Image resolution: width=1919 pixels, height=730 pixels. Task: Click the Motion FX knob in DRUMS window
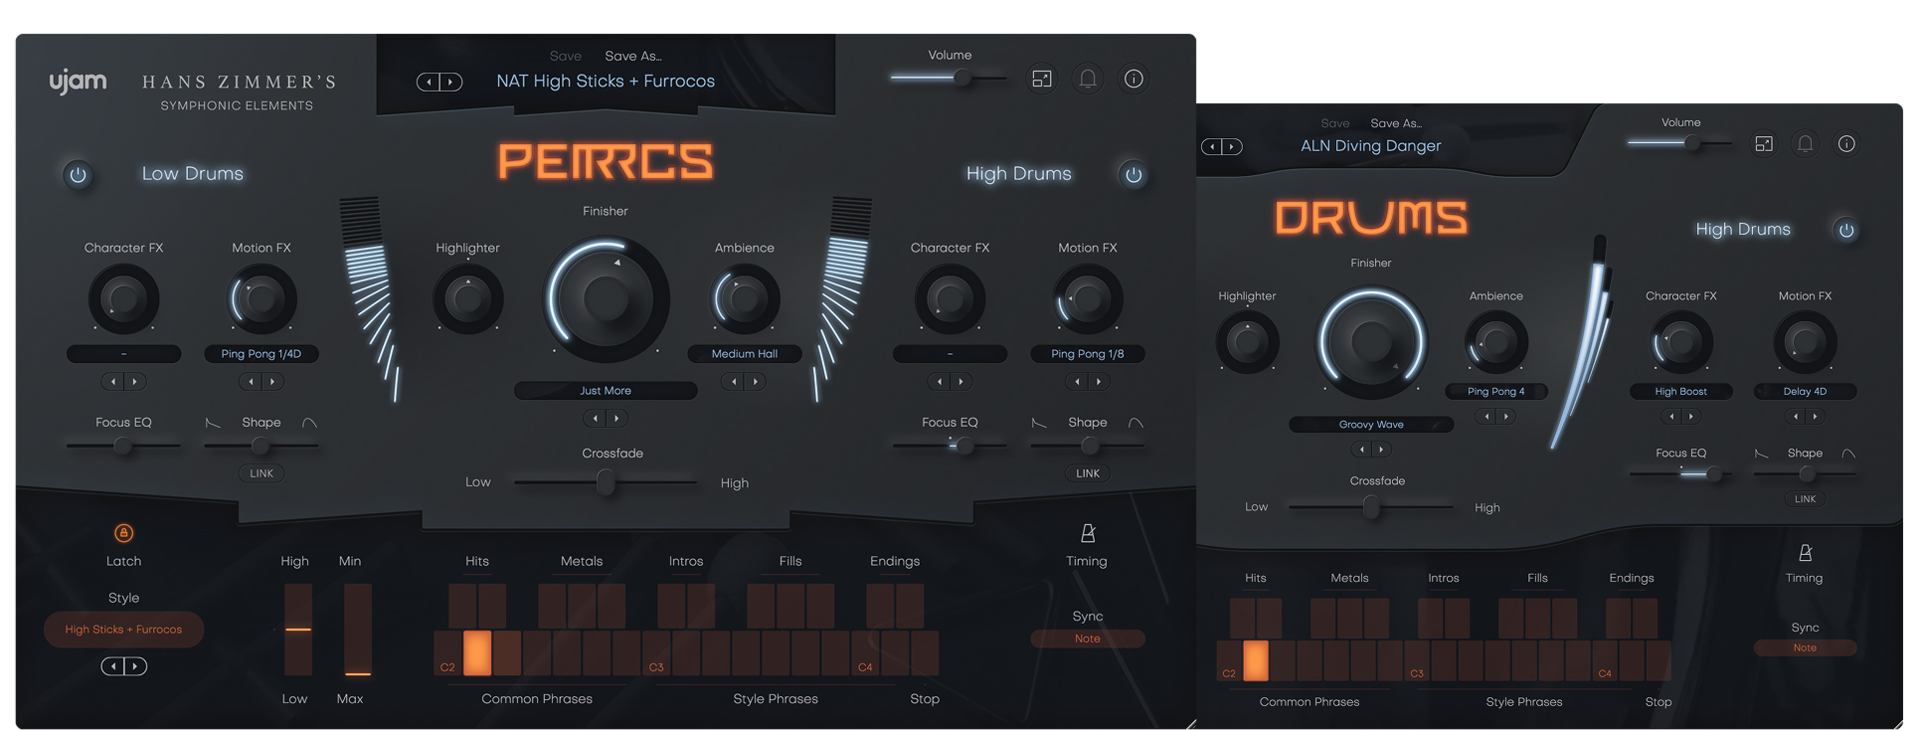[x=1805, y=342]
